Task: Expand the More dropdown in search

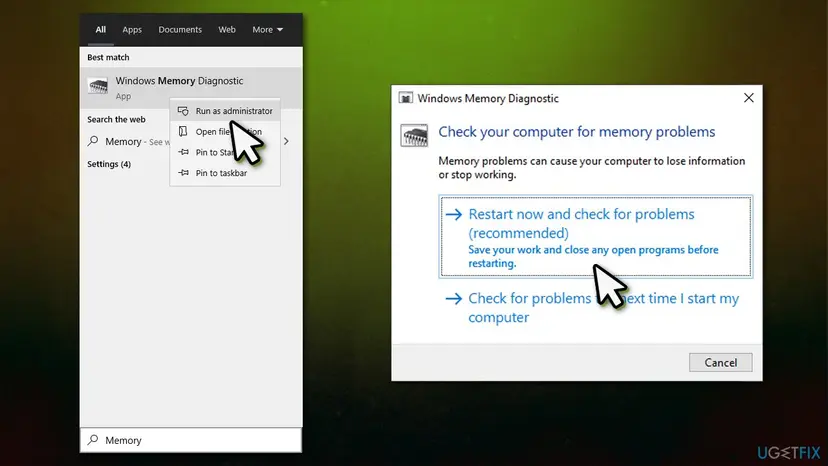Action: click(268, 30)
